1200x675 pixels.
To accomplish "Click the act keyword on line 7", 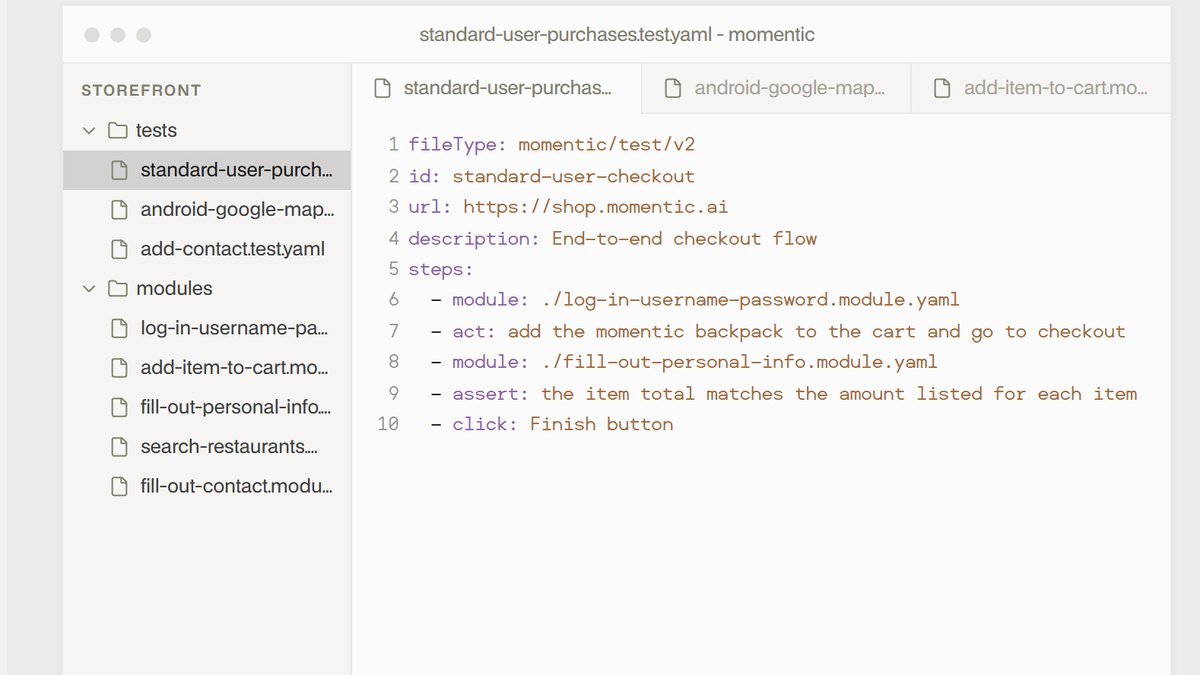I will point(475,331).
